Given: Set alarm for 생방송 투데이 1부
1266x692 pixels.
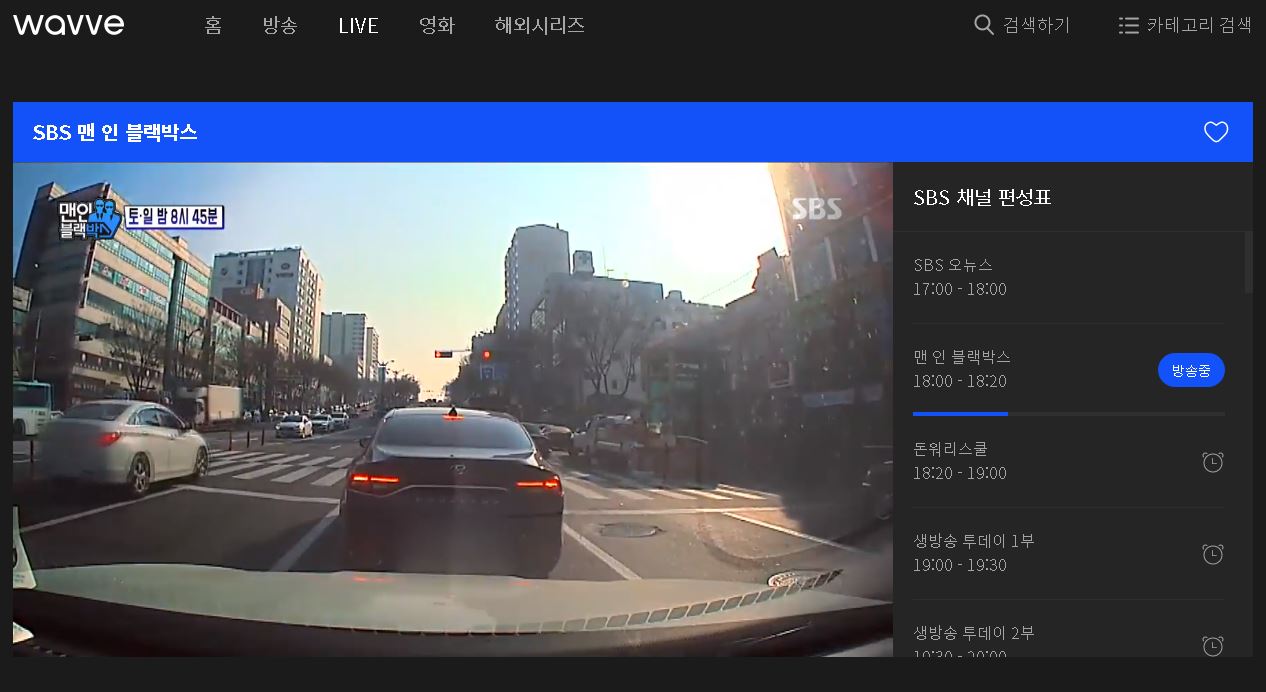Looking at the screenshot, I should [x=1213, y=554].
